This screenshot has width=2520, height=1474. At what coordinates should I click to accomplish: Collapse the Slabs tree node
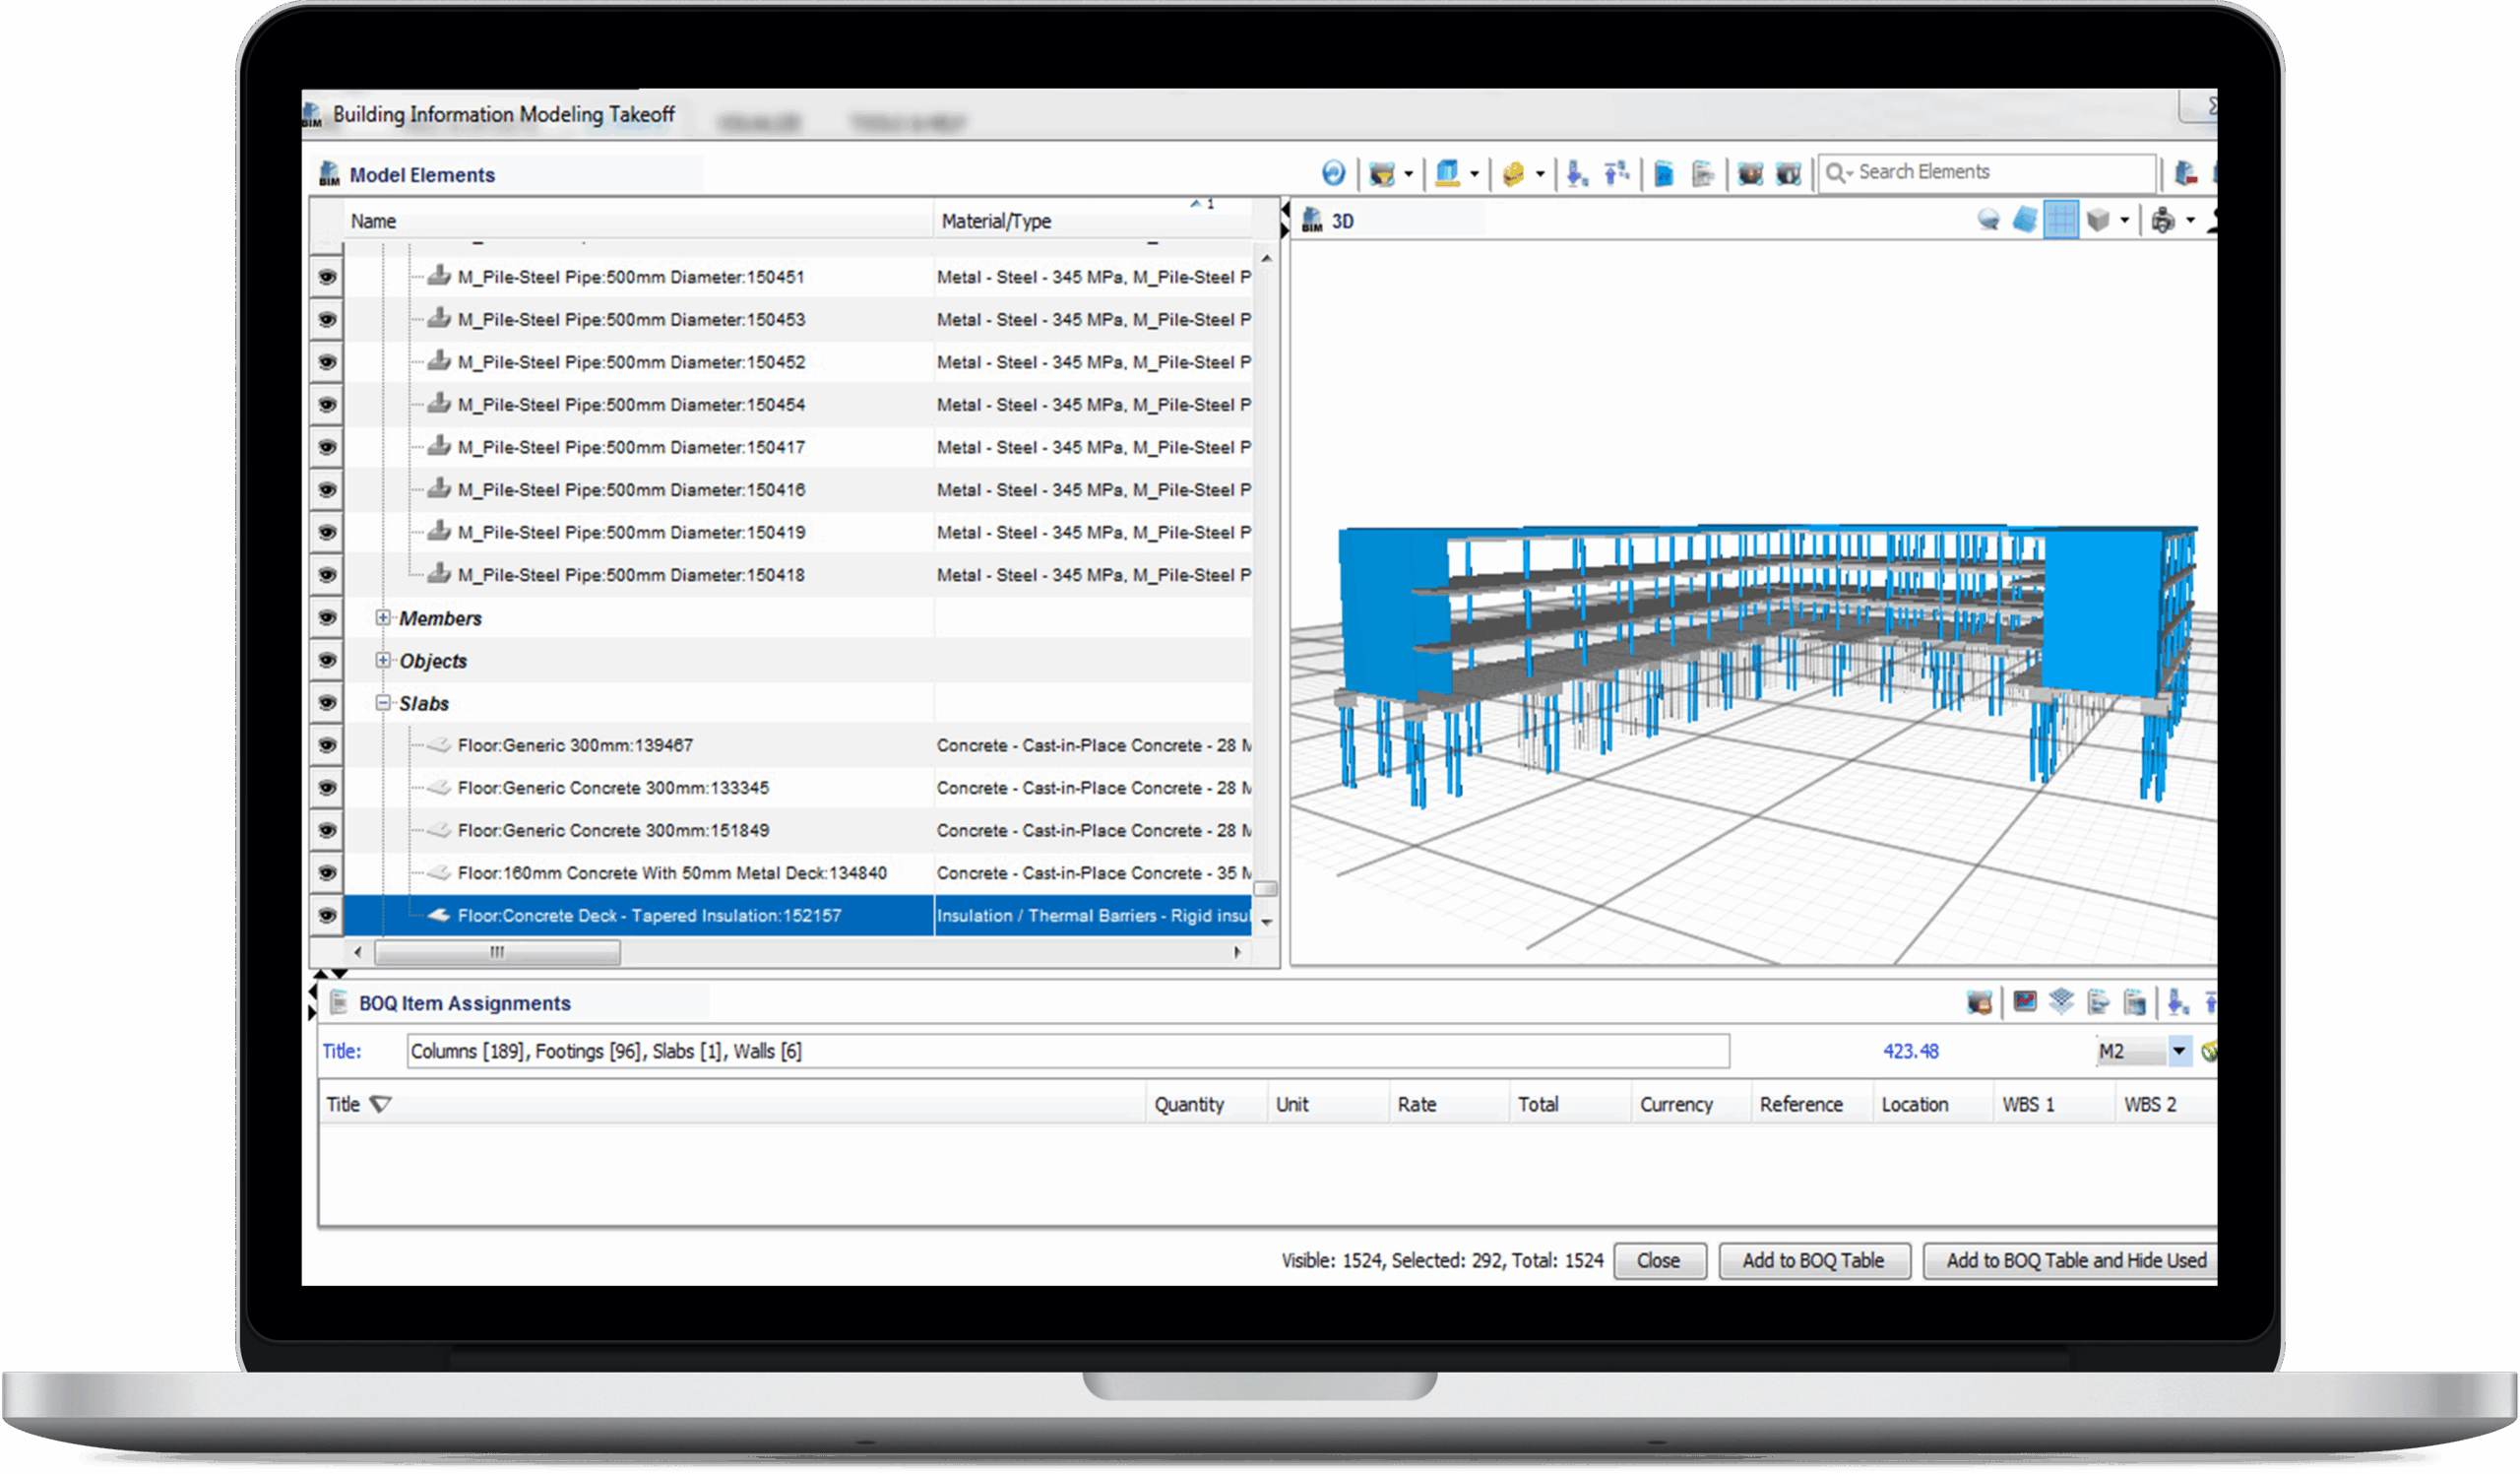pos(383,703)
